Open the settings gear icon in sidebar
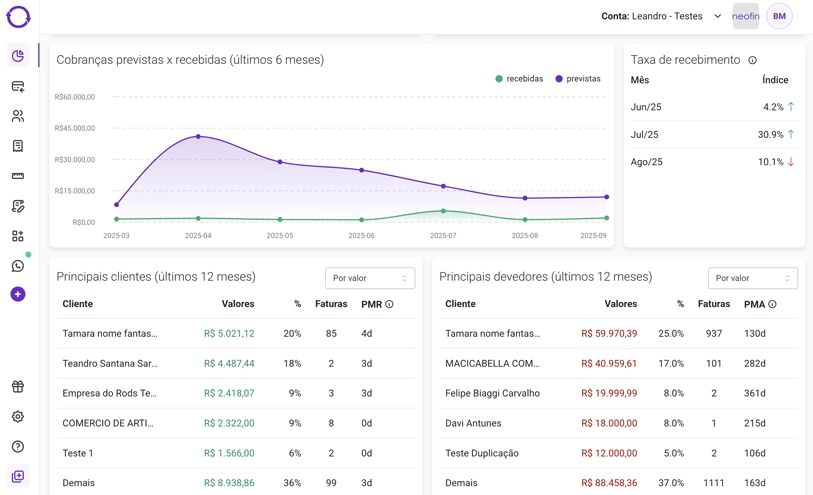 click(18, 417)
